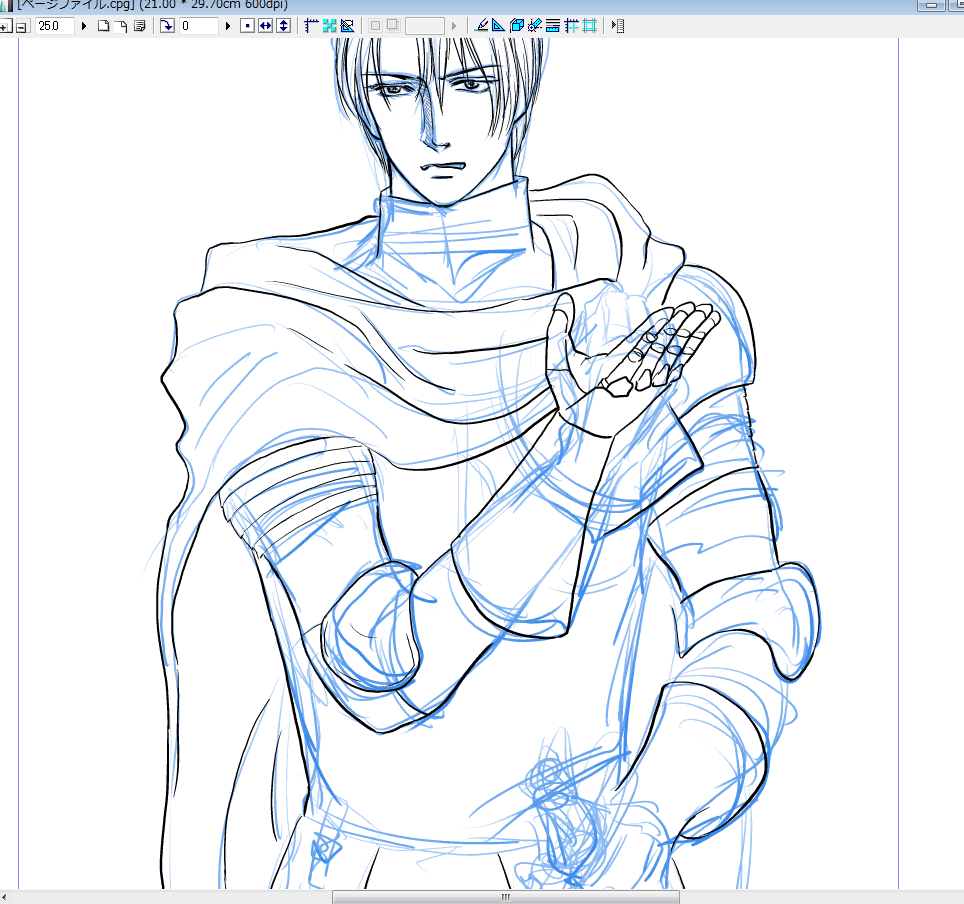Click the rotate canvas icon
Screen dimensions: 964x904
pos(167,26)
